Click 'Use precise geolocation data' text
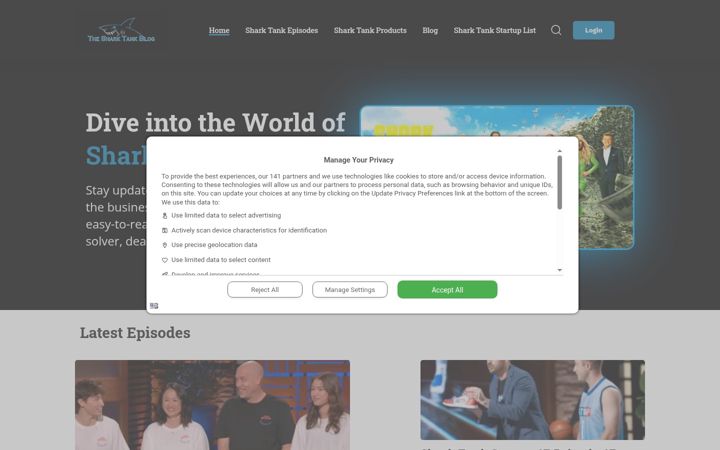The image size is (720, 450). 214,245
